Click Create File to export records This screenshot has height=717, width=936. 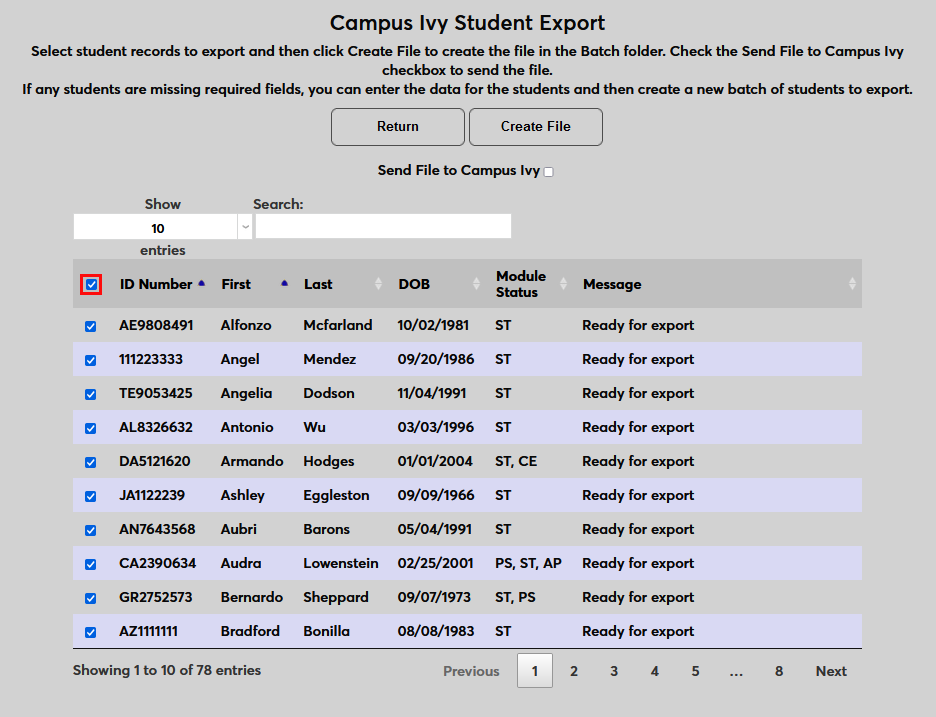535,127
